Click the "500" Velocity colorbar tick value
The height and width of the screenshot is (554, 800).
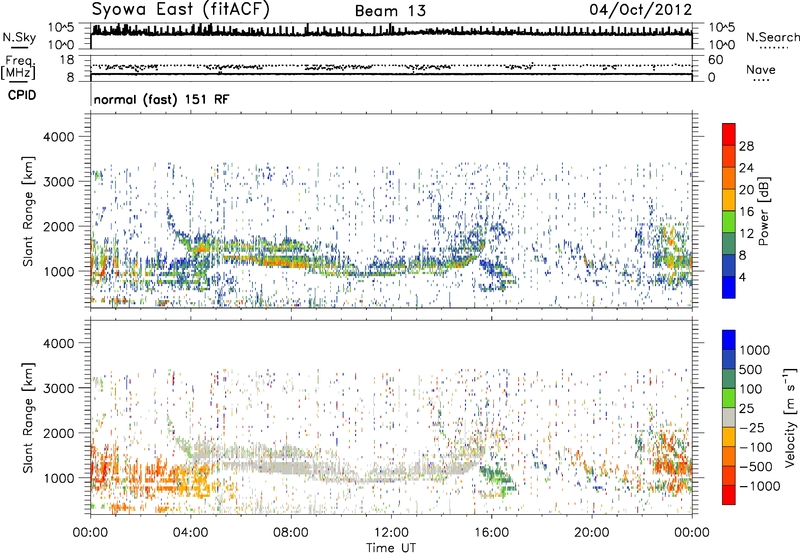pos(751,369)
